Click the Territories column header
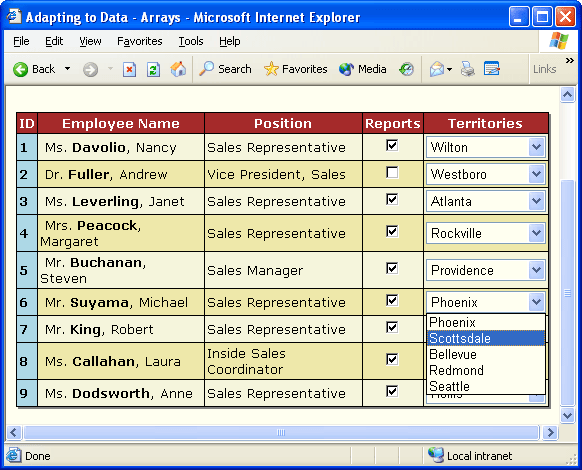Screen dimensions: 582x470 tap(486, 124)
